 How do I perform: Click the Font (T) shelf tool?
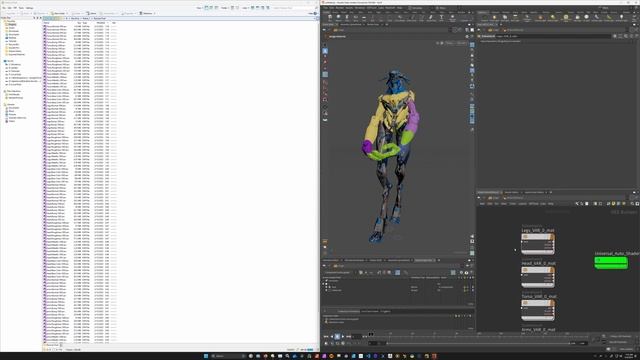point(441,18)
